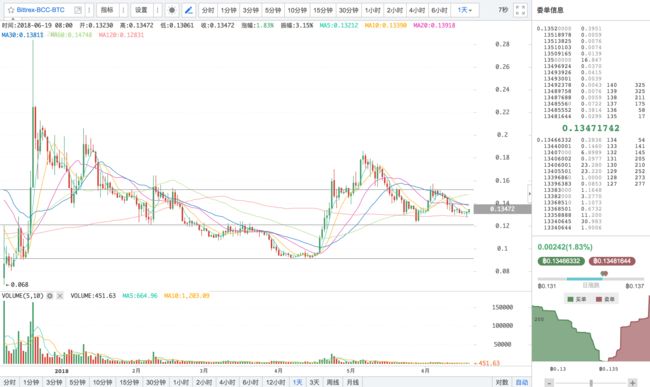Favorite Bittrex-BCC-BTC with the star icon
The height and width of the screenshot is (387, 650).
pyautogui.click(x=11, y=10)
